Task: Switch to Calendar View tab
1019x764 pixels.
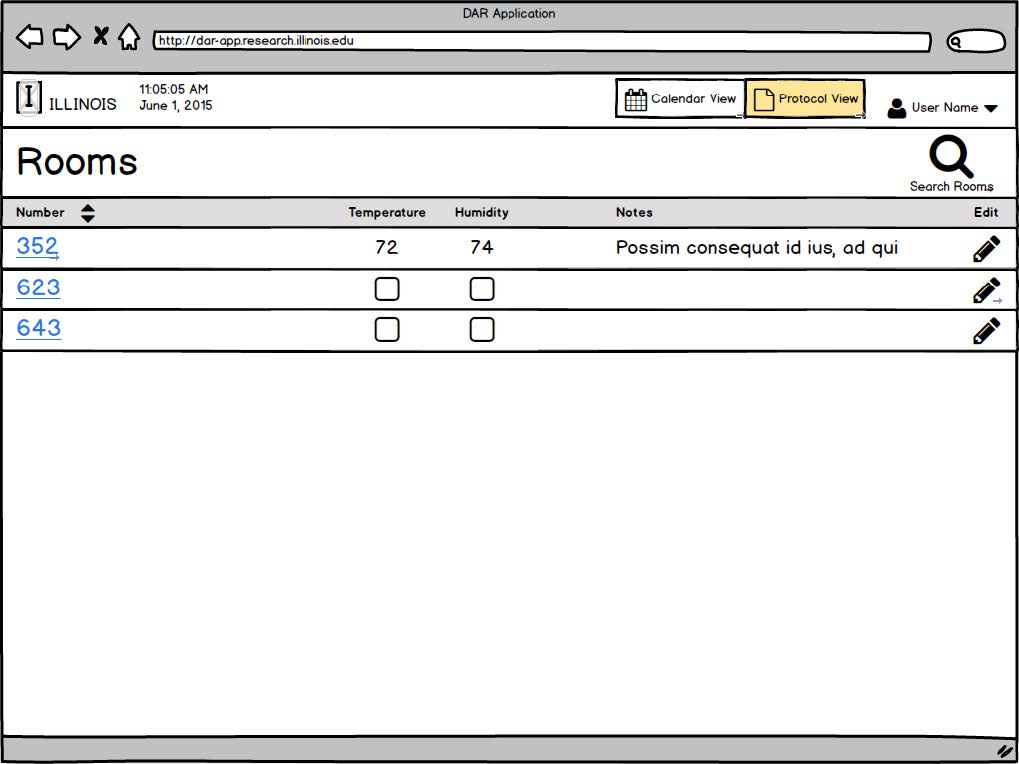Action: coord(680,99)
